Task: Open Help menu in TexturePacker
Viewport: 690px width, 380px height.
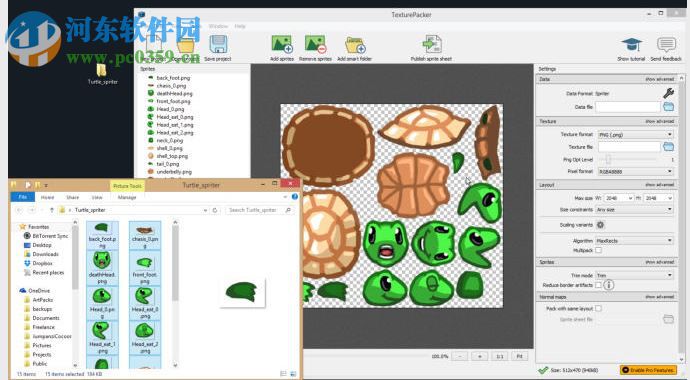Action: [x=240, y=26]
